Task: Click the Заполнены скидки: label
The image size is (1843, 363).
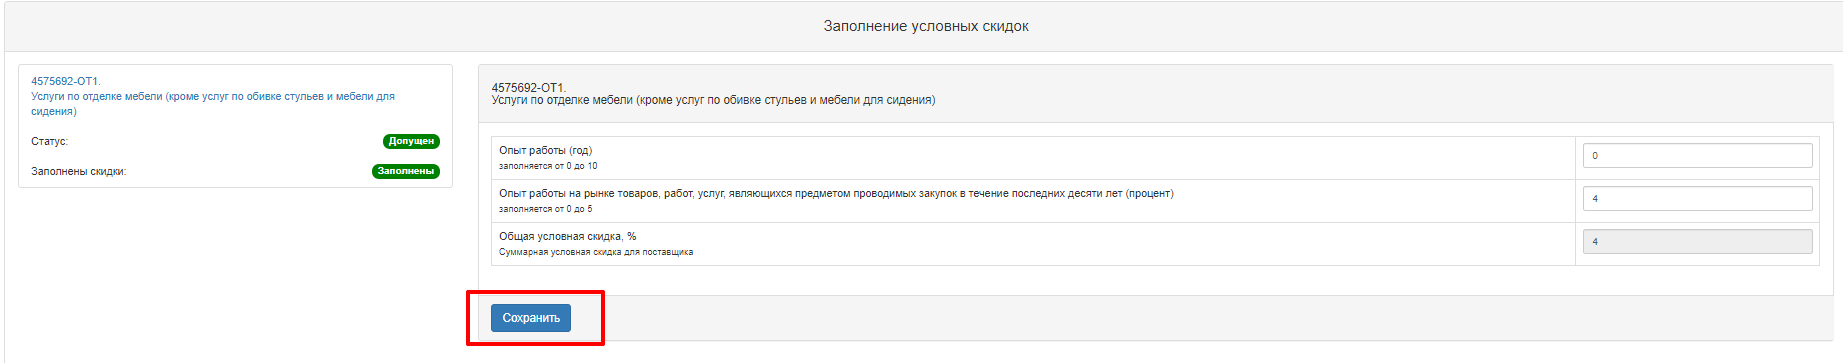Action: [x=79, y=172]
